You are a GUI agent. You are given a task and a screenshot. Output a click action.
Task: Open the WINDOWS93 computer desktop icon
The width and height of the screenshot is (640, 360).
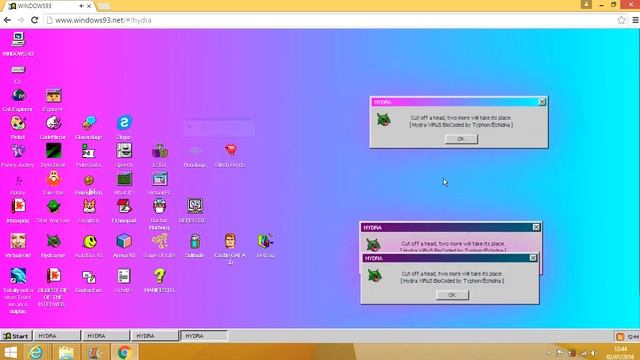(18, 40)
